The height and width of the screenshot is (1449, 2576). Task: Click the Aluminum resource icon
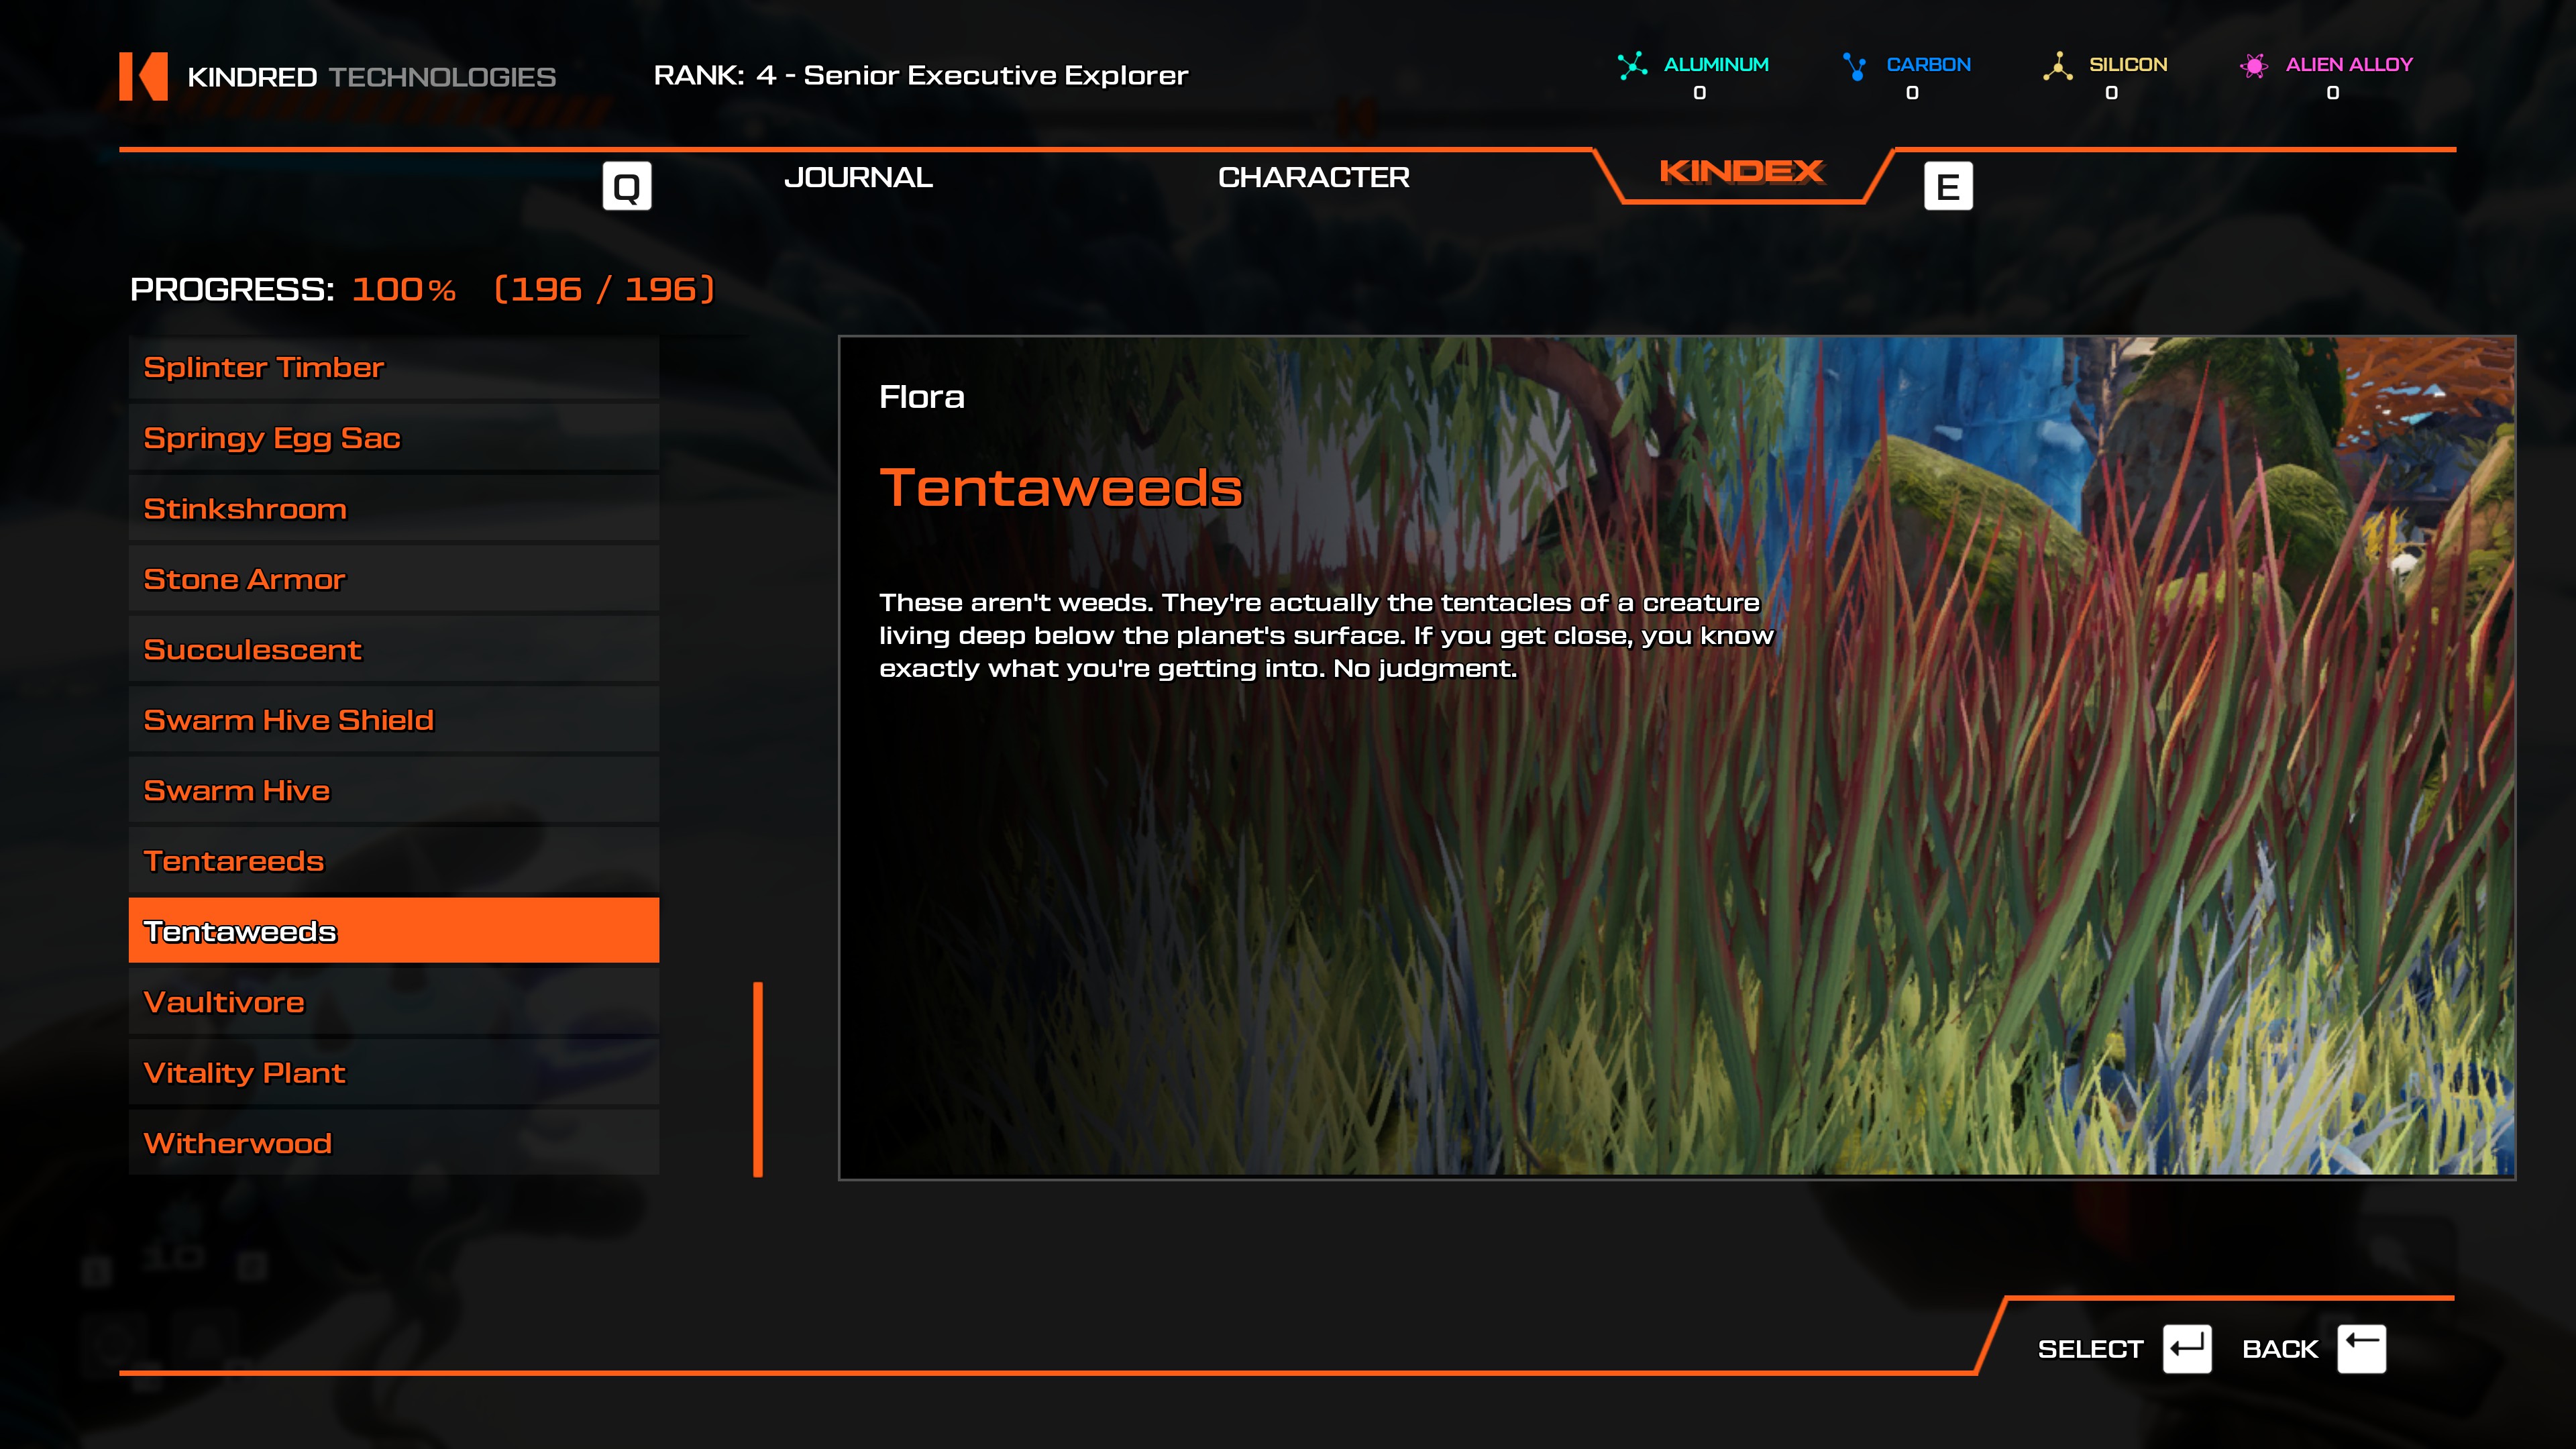tap(1632, 66)
